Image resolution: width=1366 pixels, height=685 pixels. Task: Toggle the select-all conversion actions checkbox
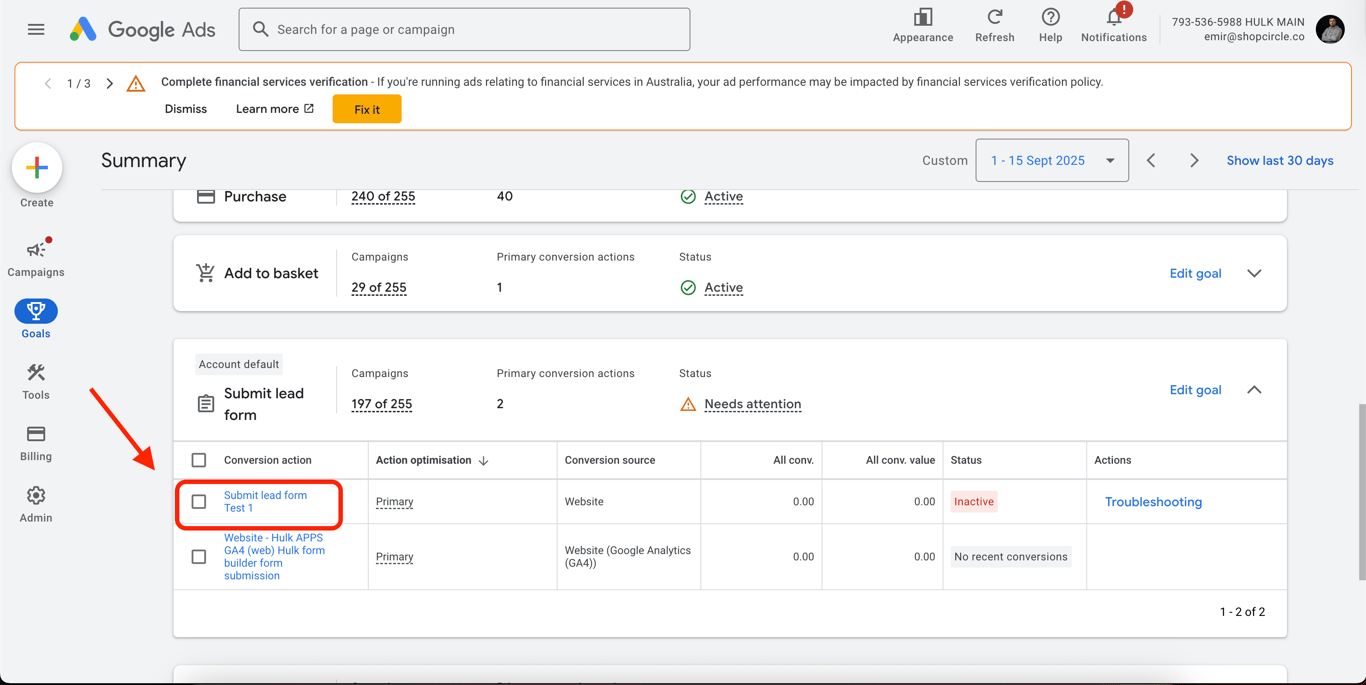(x=199, y=460)
